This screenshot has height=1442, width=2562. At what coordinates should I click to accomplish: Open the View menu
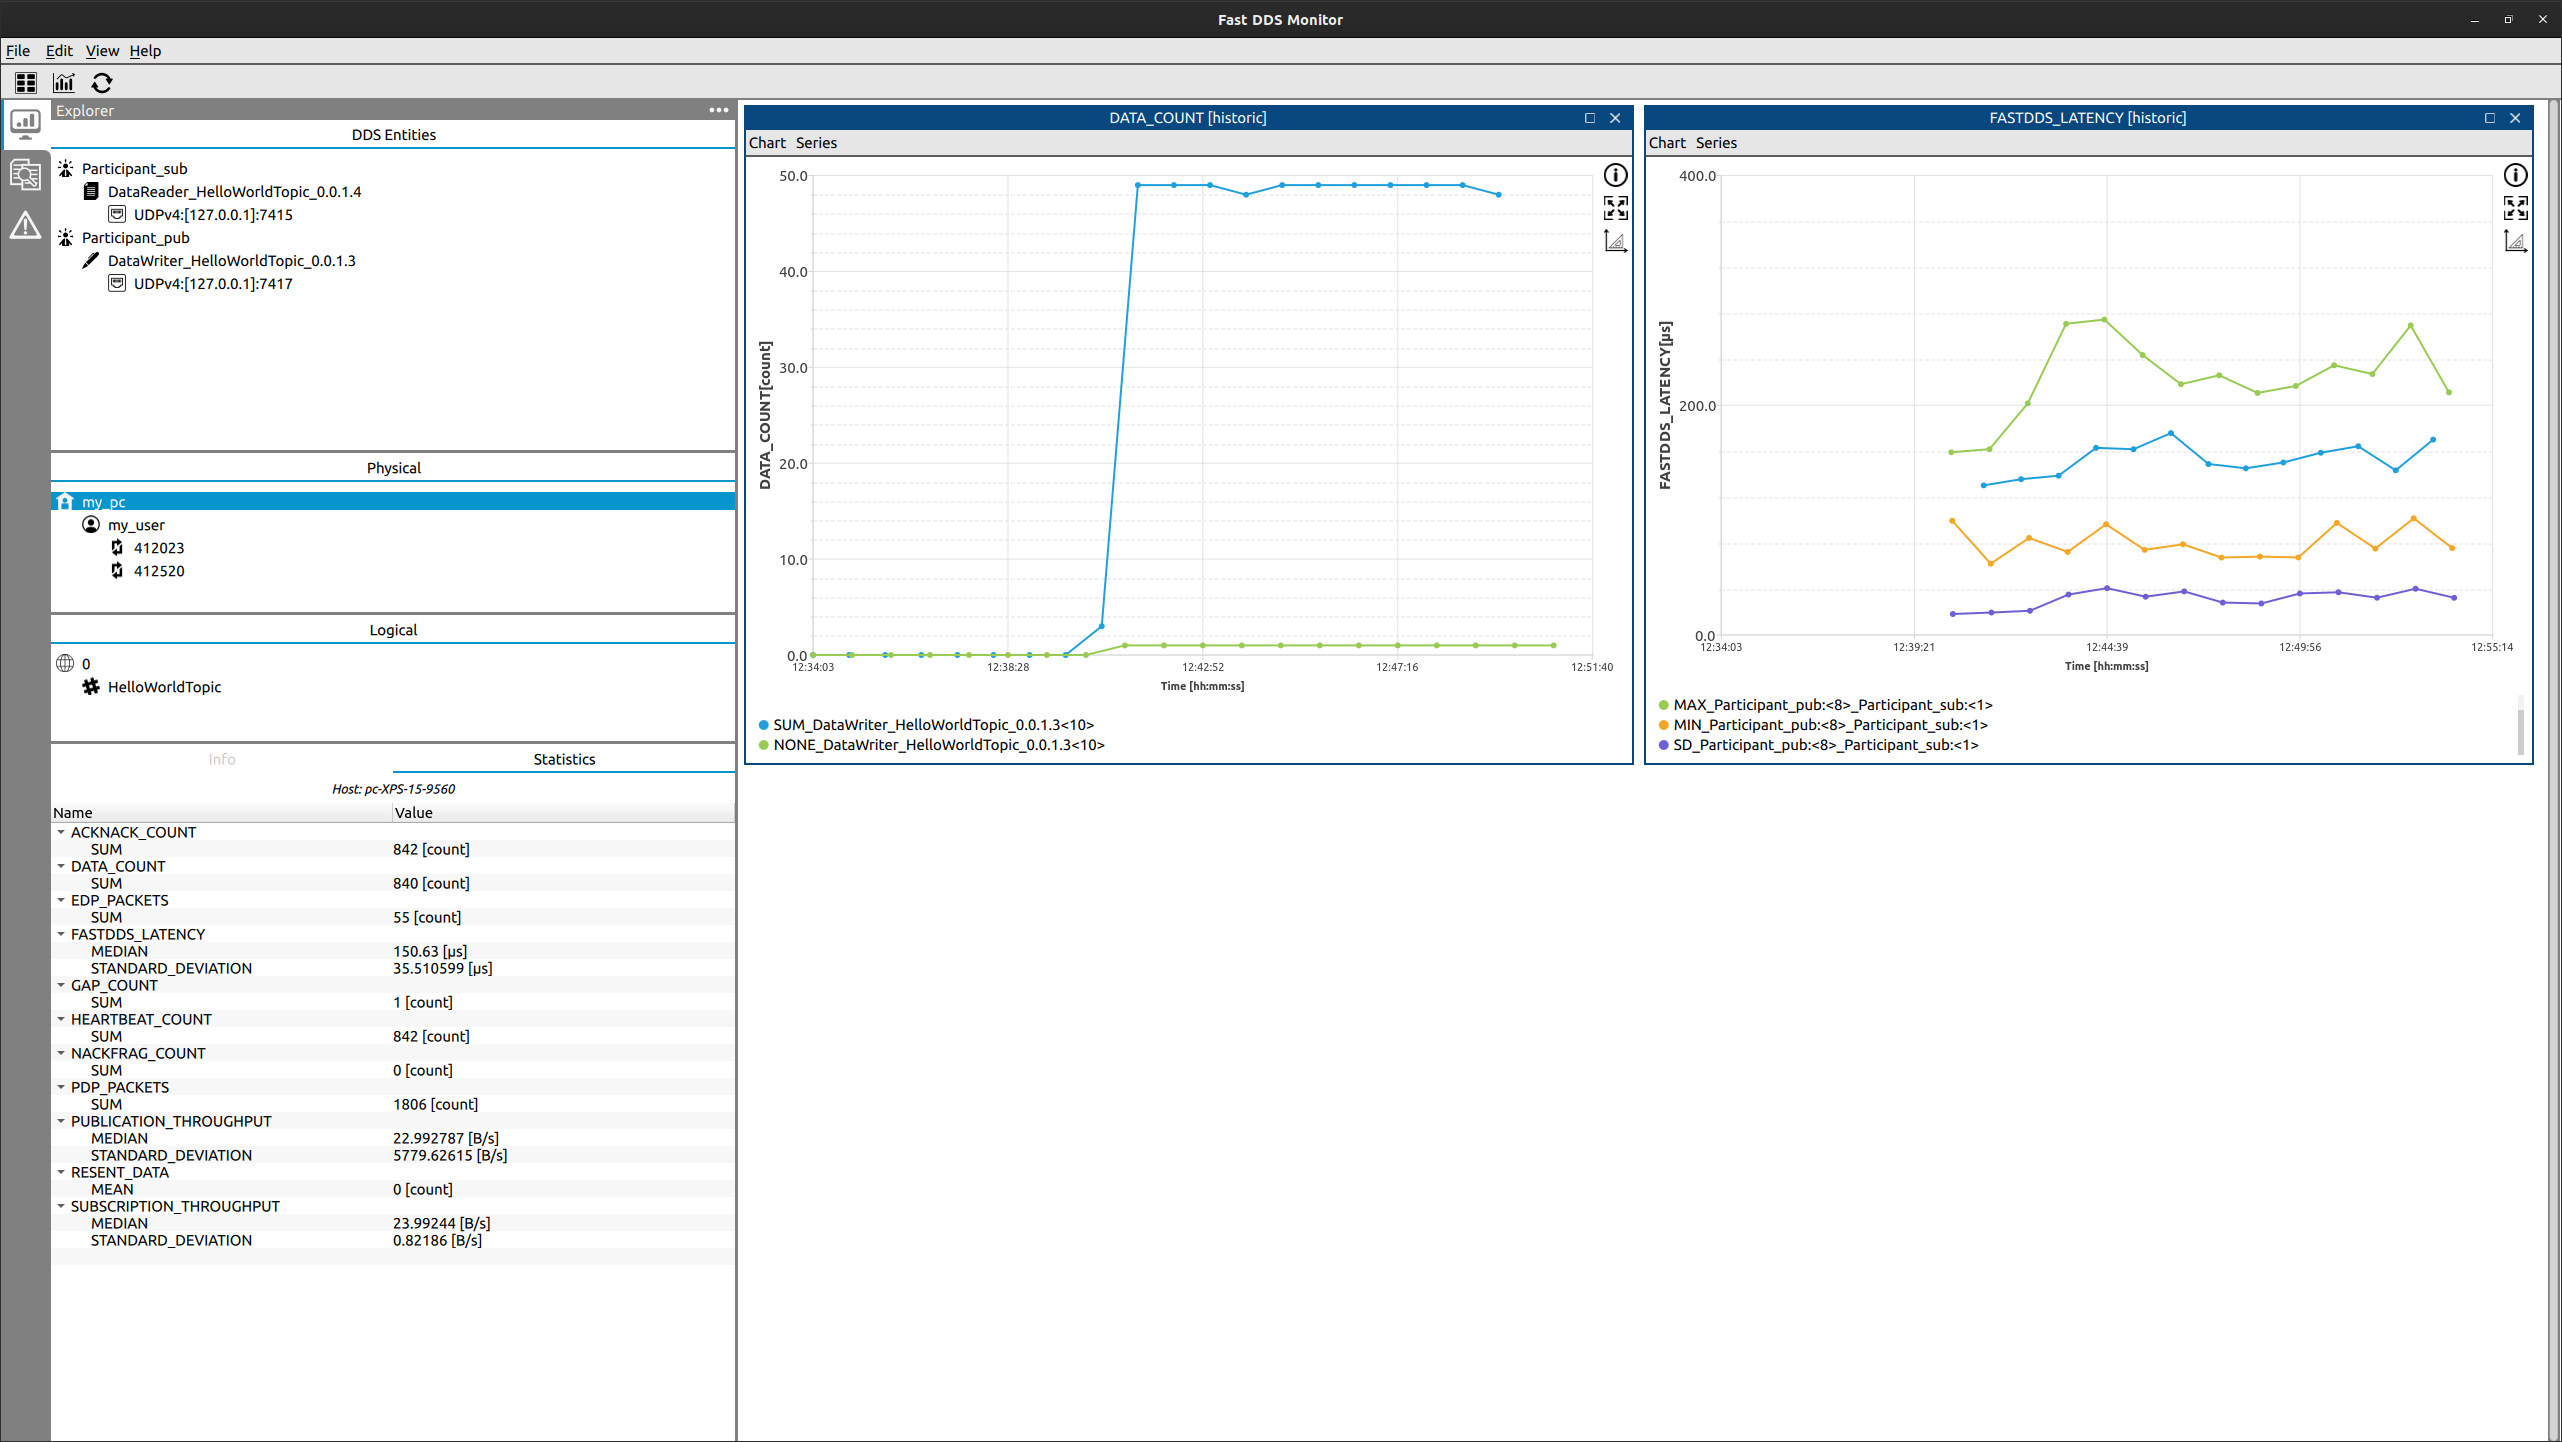click(x=102, y=51)
